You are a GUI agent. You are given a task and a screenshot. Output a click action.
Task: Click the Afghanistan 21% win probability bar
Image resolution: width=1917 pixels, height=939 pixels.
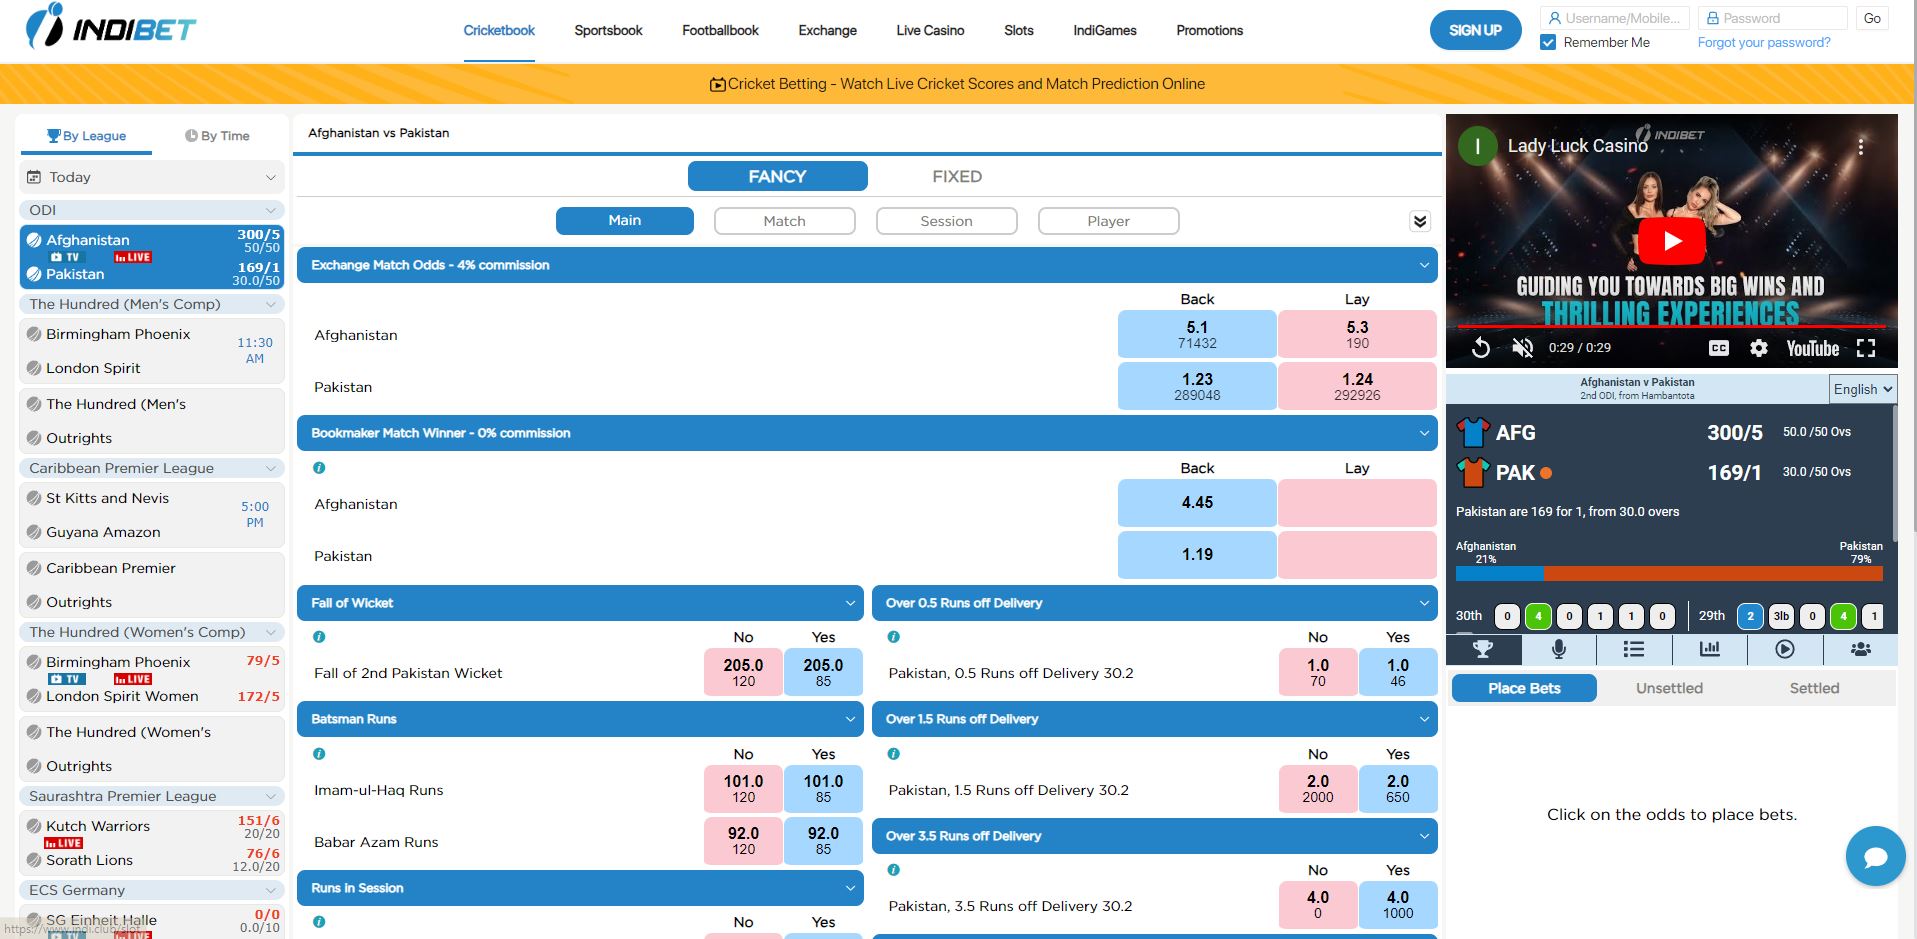(1499, 574)
